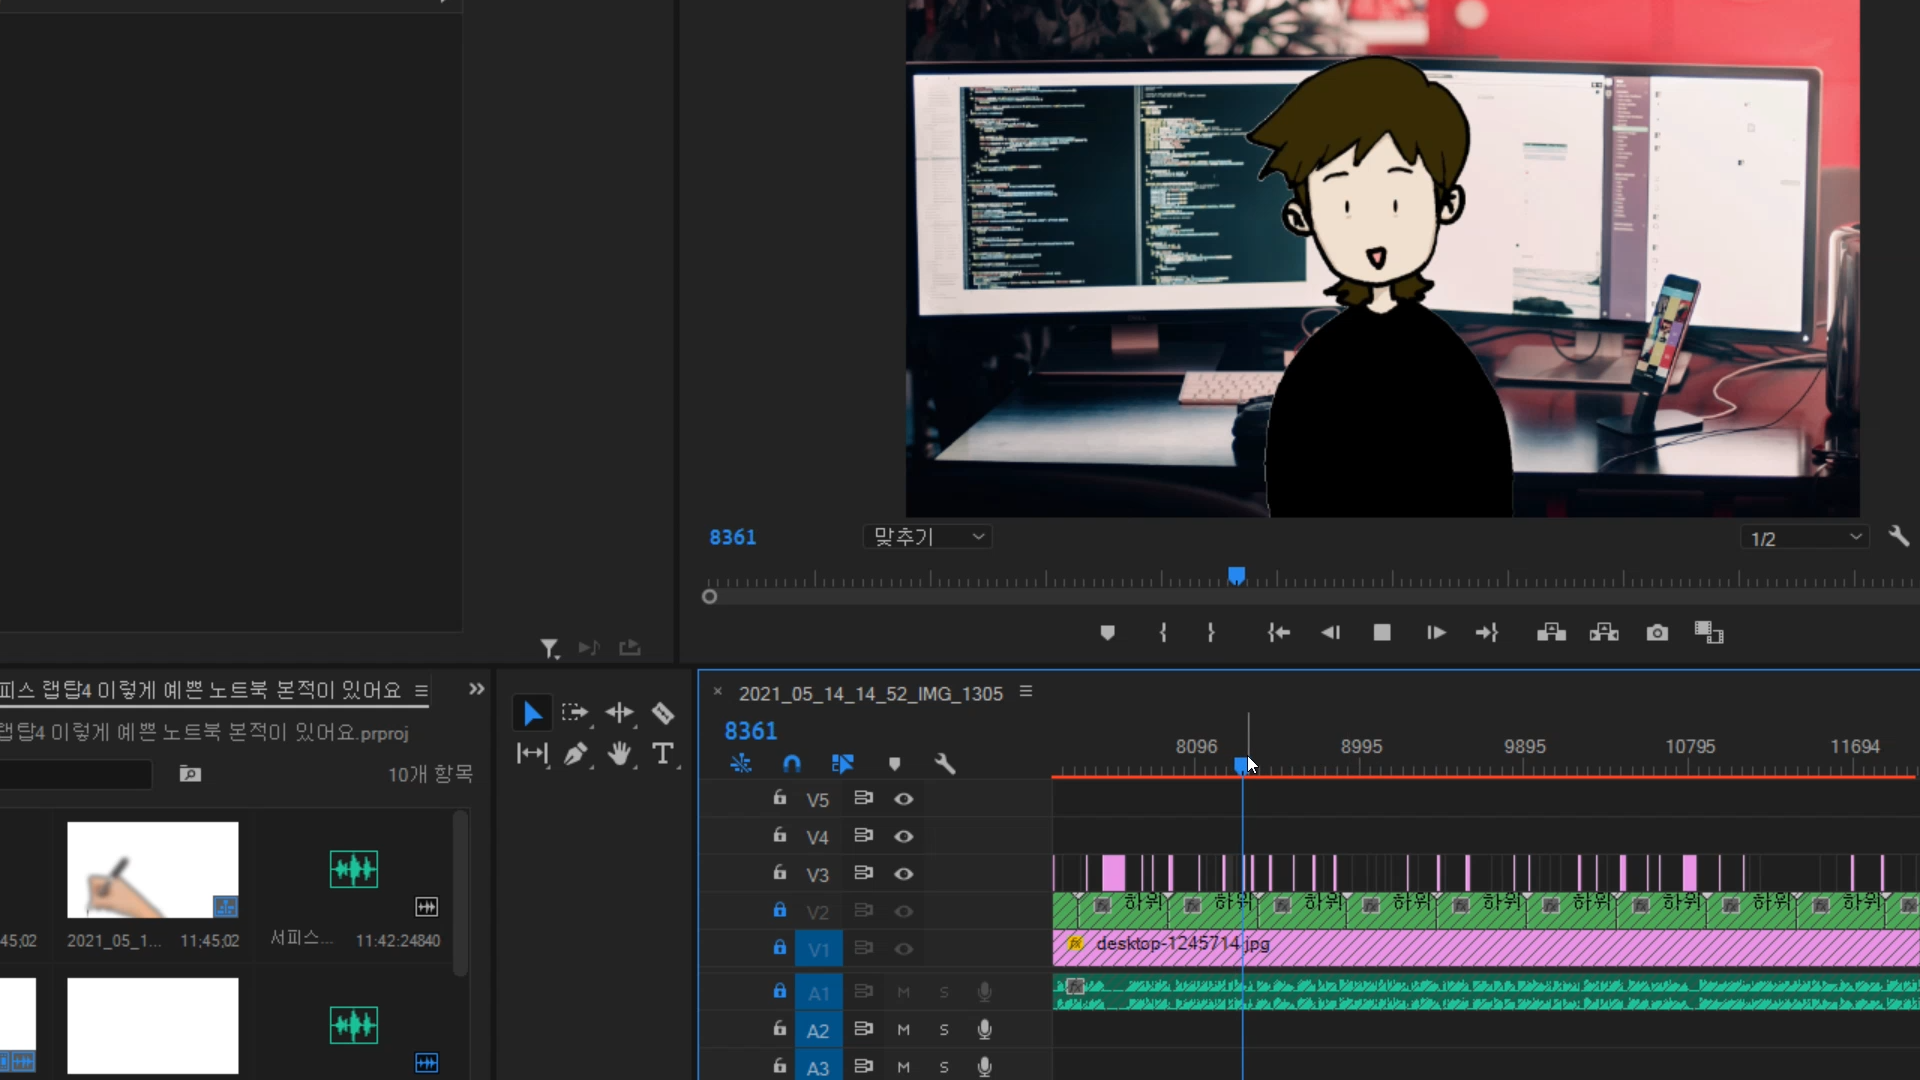Click the Export Frame camera icon
Screen dimensions: 1920x1080
coord(1657,633)
